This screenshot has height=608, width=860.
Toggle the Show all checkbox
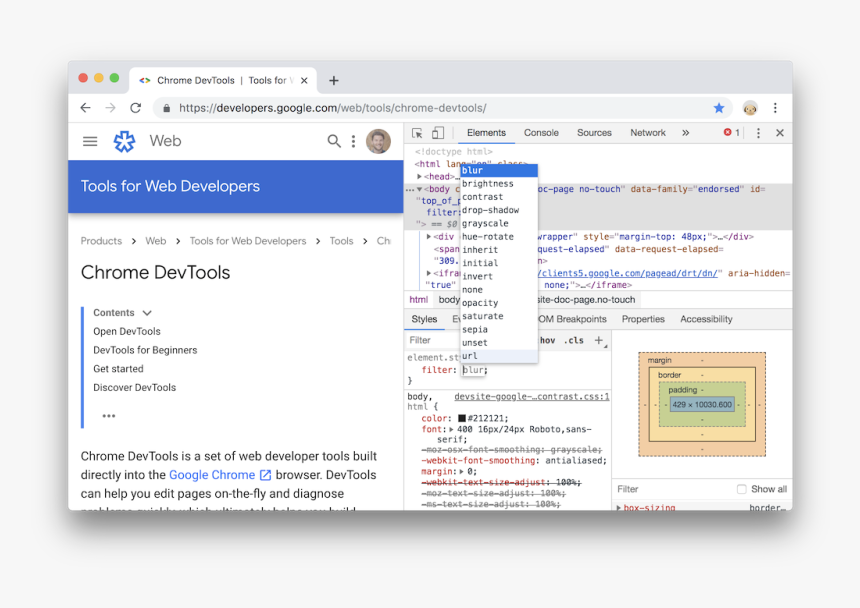click(x=742, y=489)
